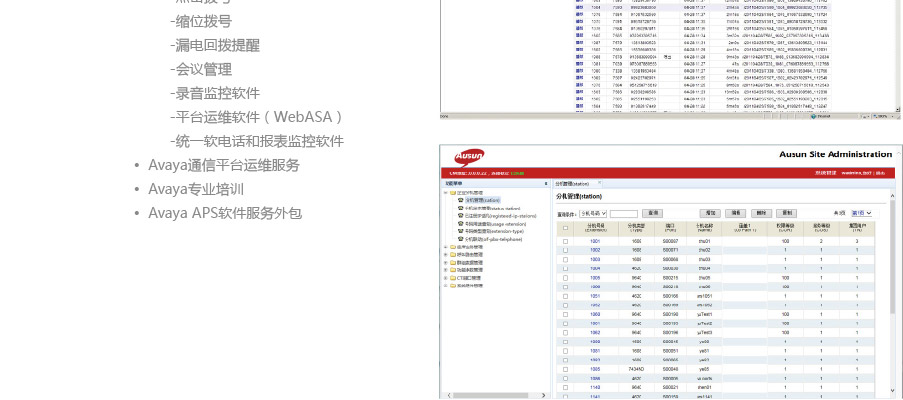Image resolution: width=903 pixels, height=400 pixels.
Task: Click the 查询 search button
Action: 652,213
